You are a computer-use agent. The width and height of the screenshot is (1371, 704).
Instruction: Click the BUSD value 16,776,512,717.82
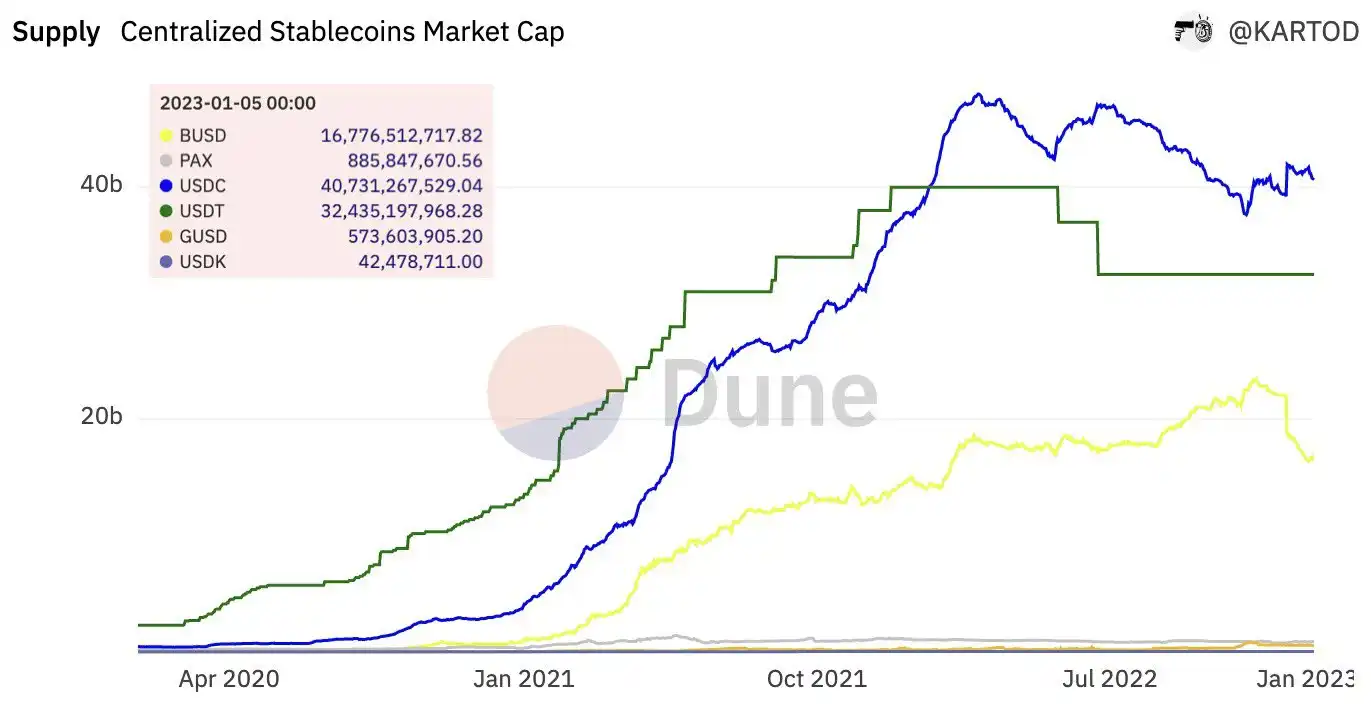[x=402, y=136]
